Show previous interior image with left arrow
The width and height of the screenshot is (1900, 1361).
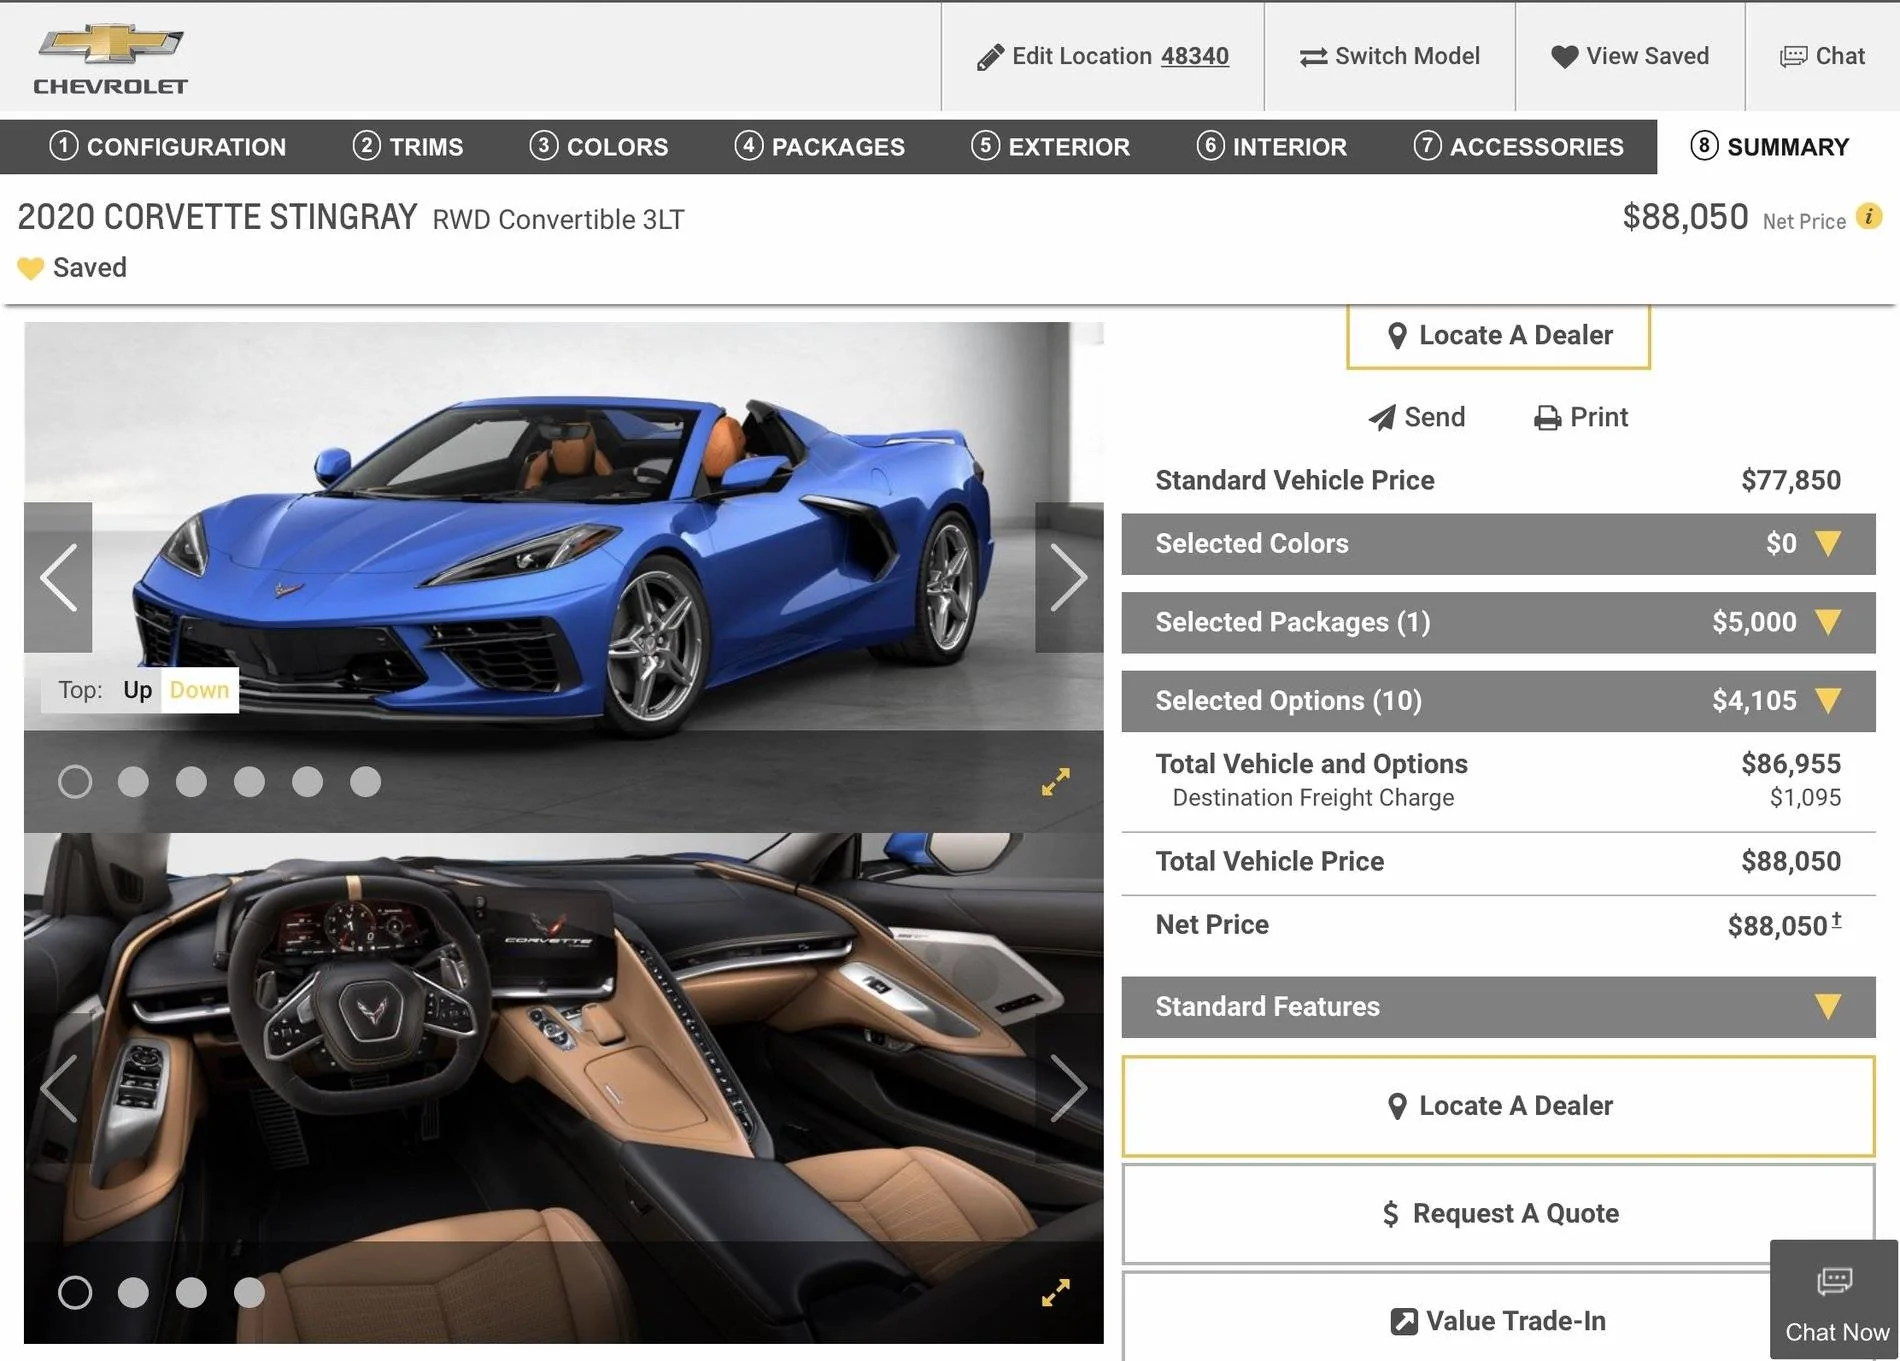pos(58,1088)
